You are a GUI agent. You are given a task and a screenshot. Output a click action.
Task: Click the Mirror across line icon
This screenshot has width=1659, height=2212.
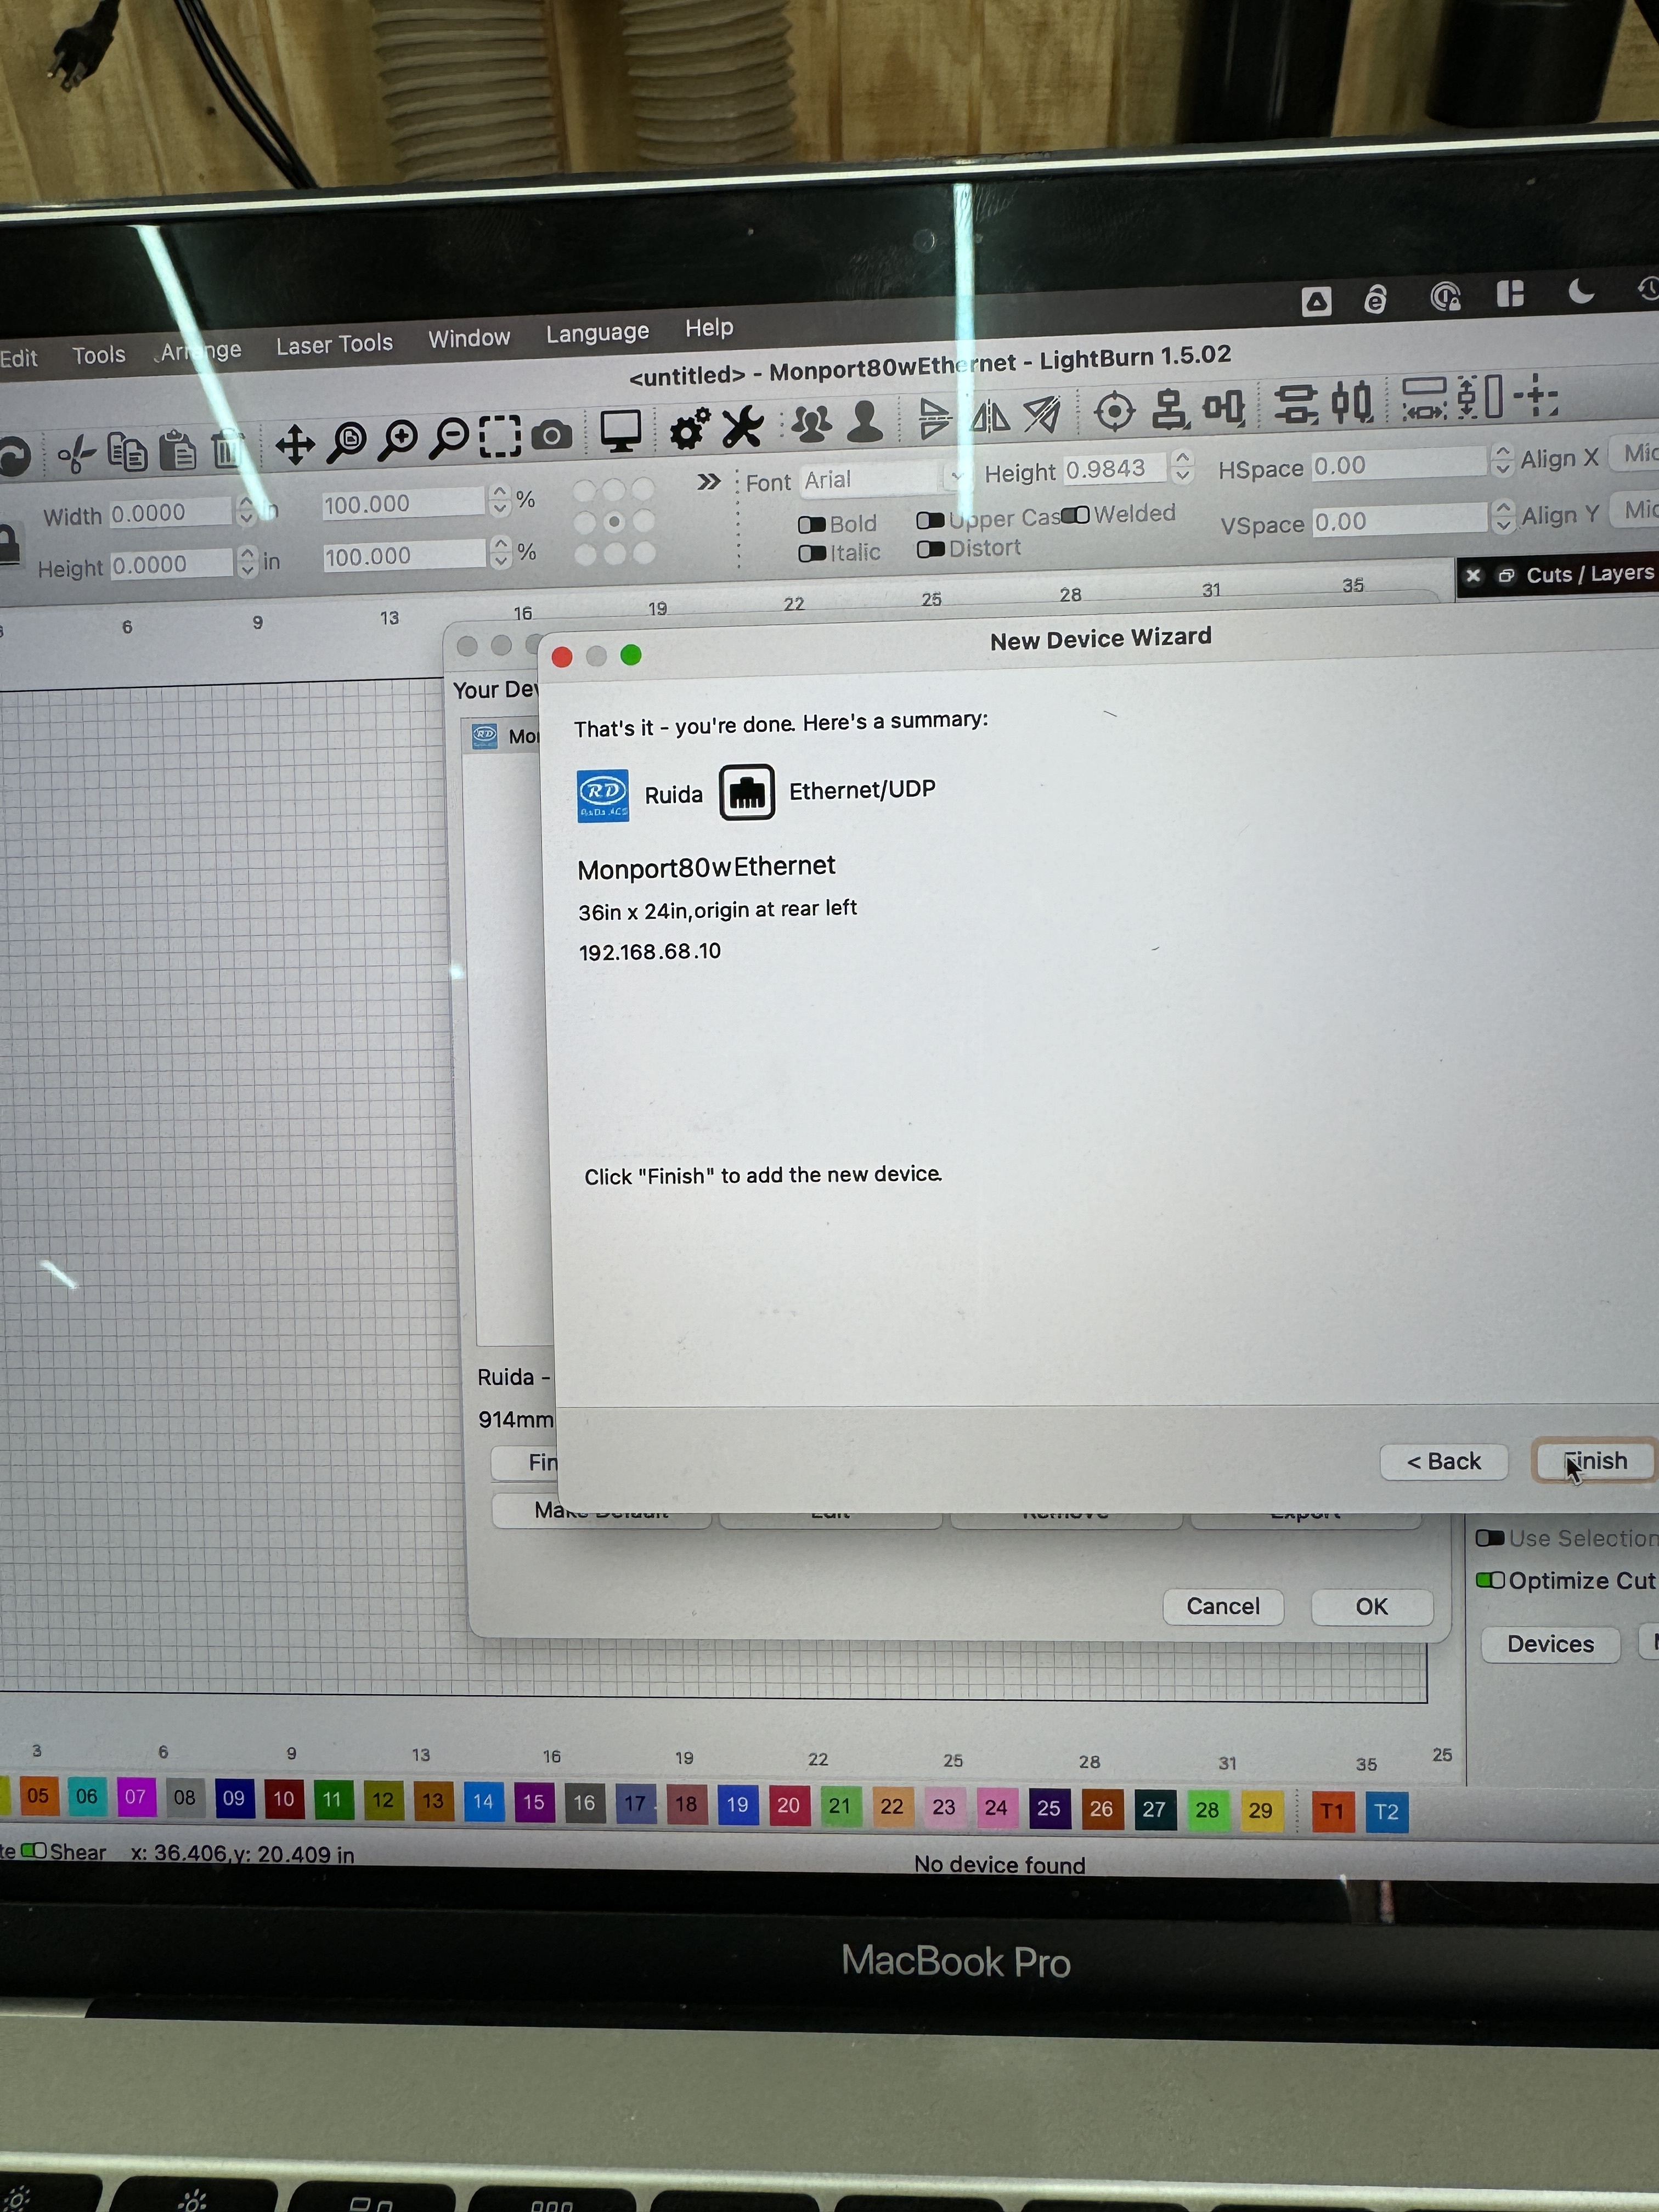pos(1042,414)
